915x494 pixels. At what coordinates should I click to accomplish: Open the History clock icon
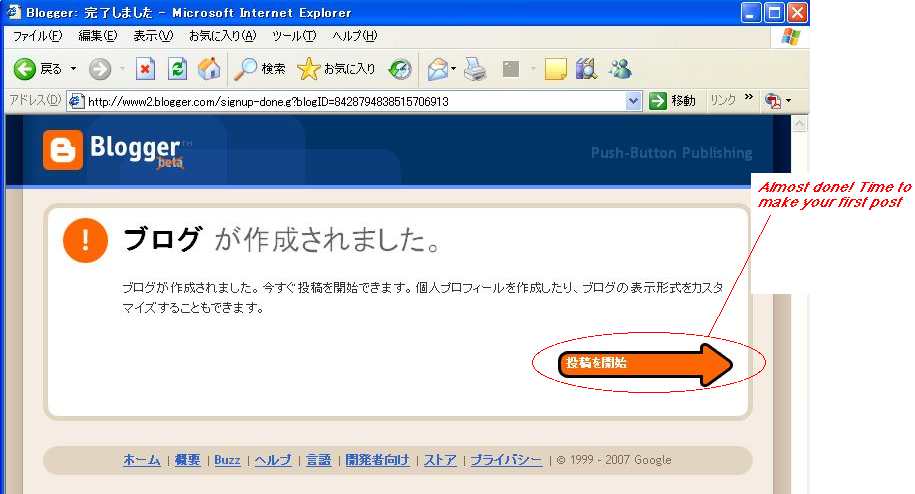click(x=400, y=69)
